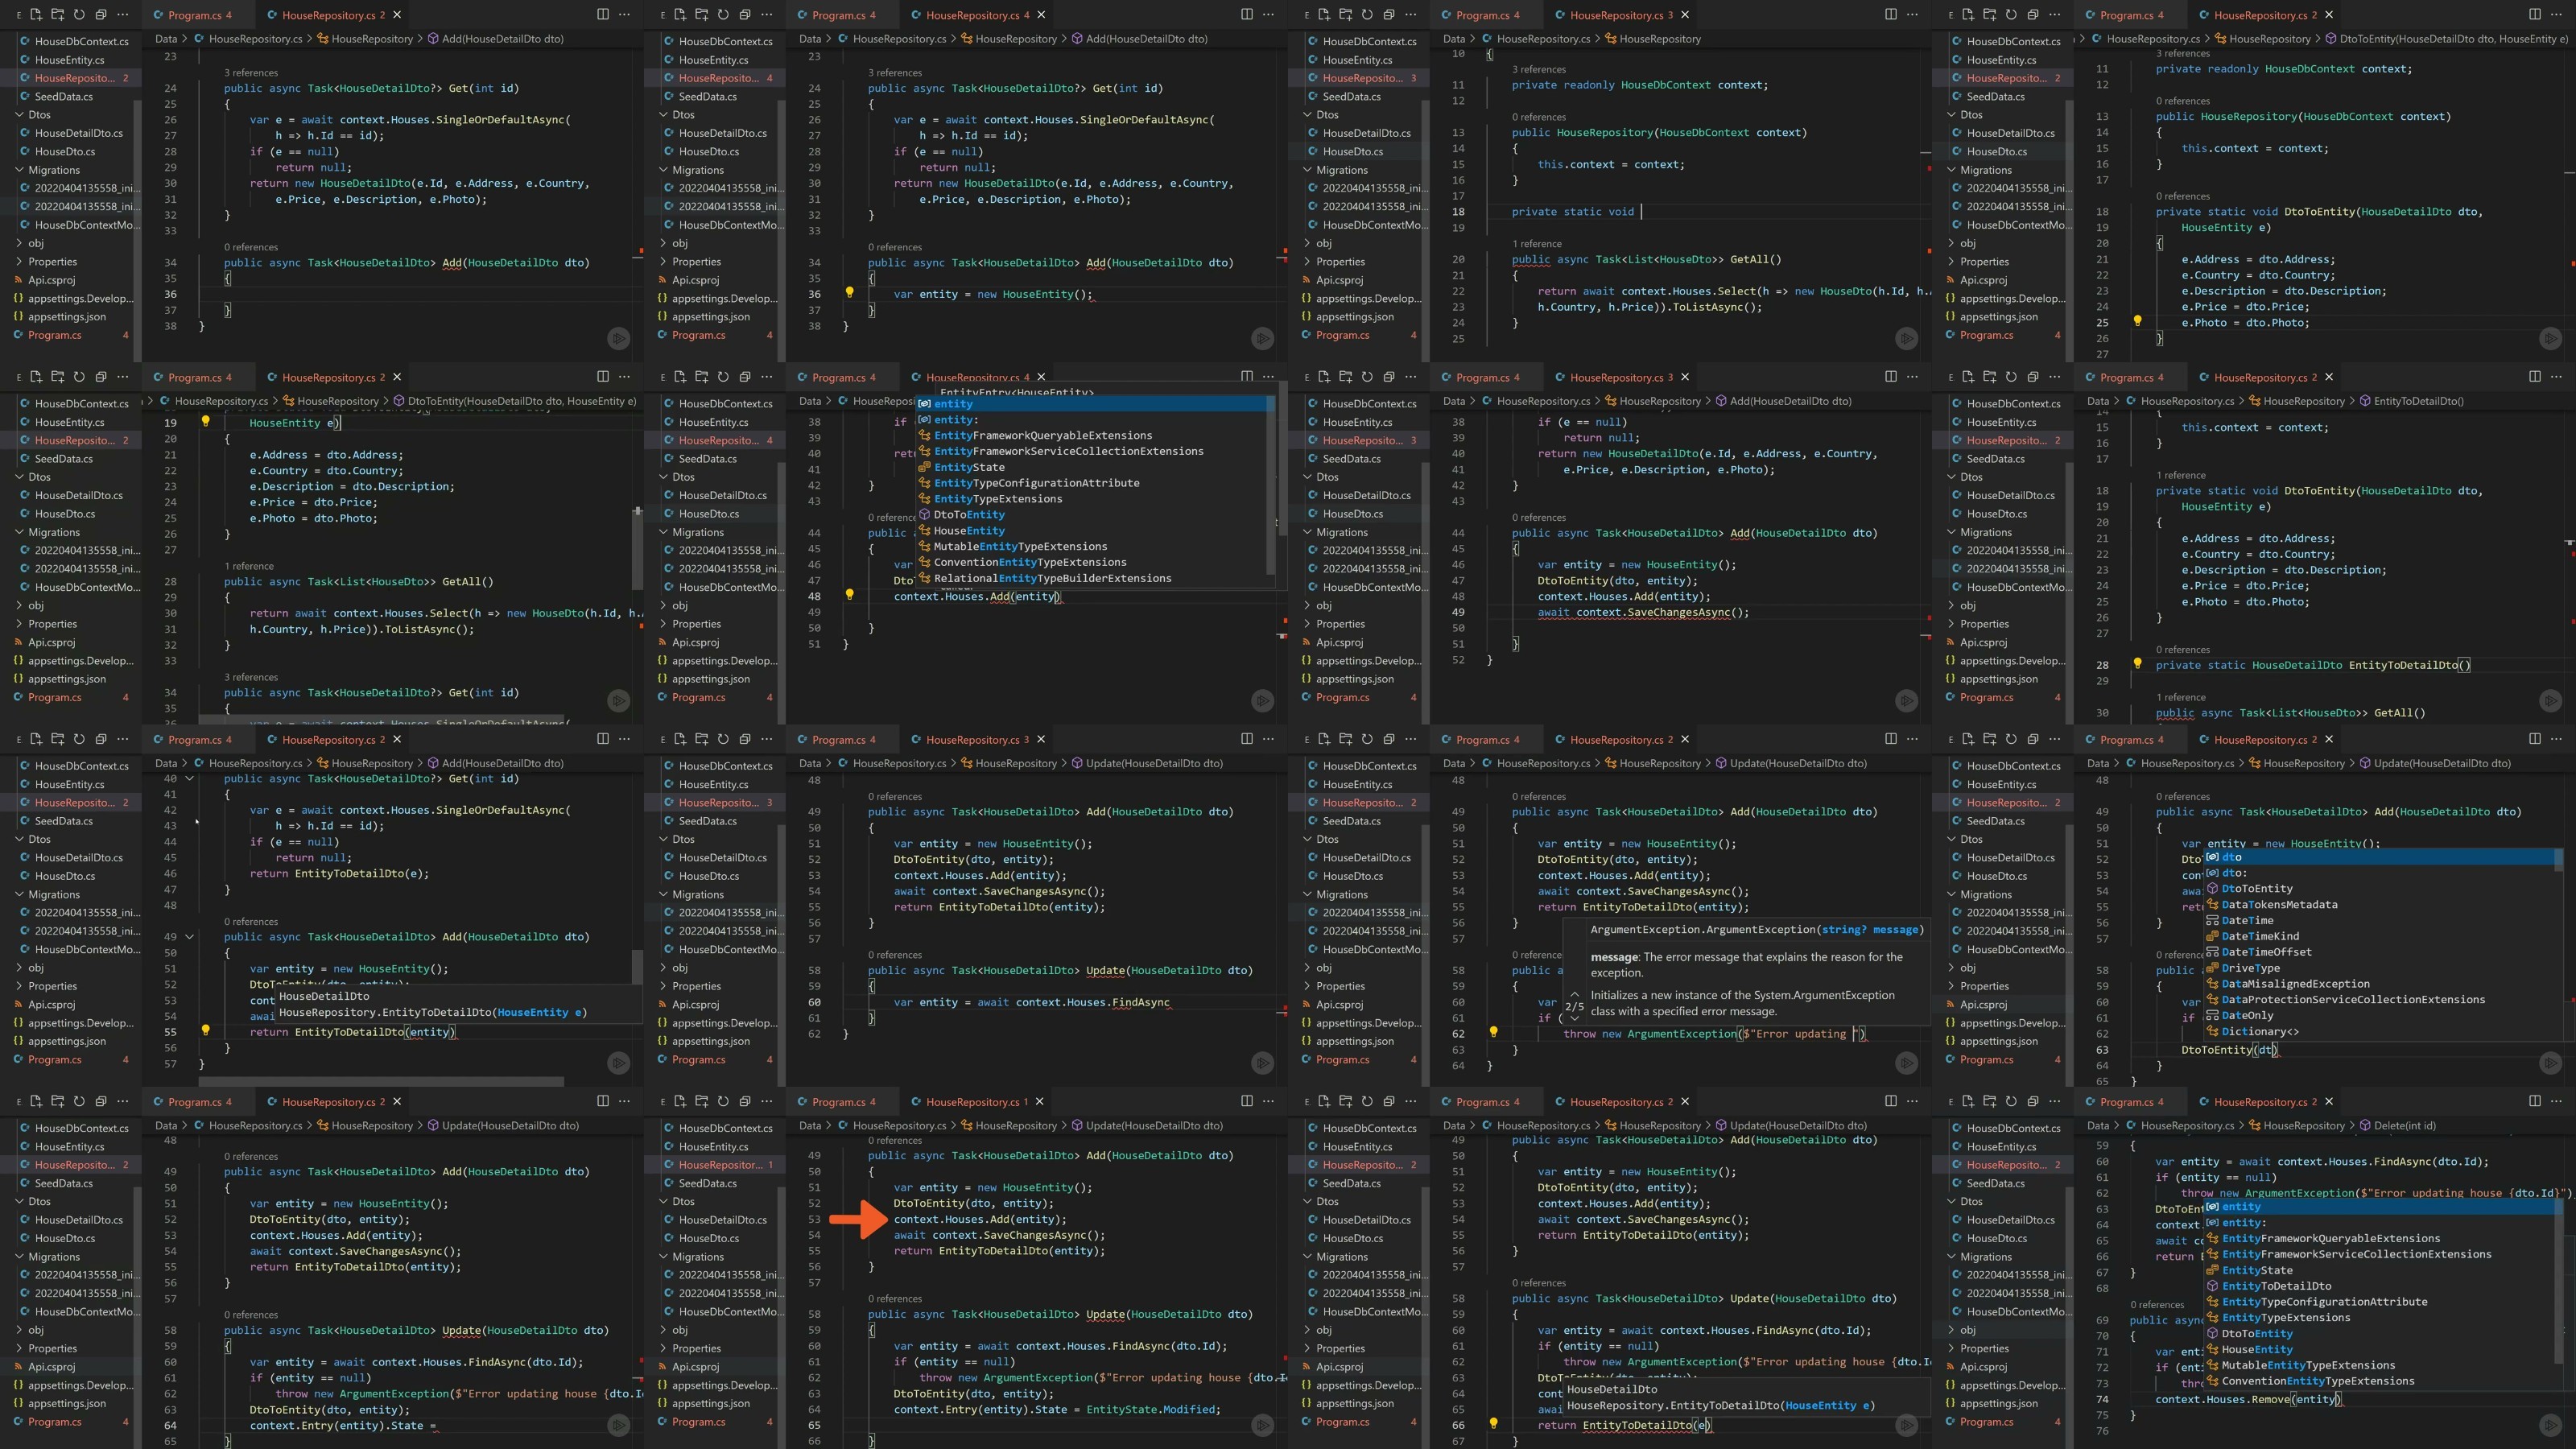Split editor in pane with EntityToDetailDto() breadcrumb
This screenshot has height=1449, width=2576.
[2534, 377]
